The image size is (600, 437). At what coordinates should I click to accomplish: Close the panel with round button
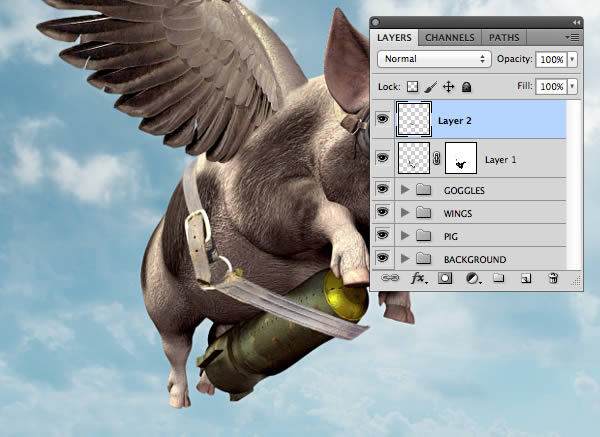tap(376, 23)
